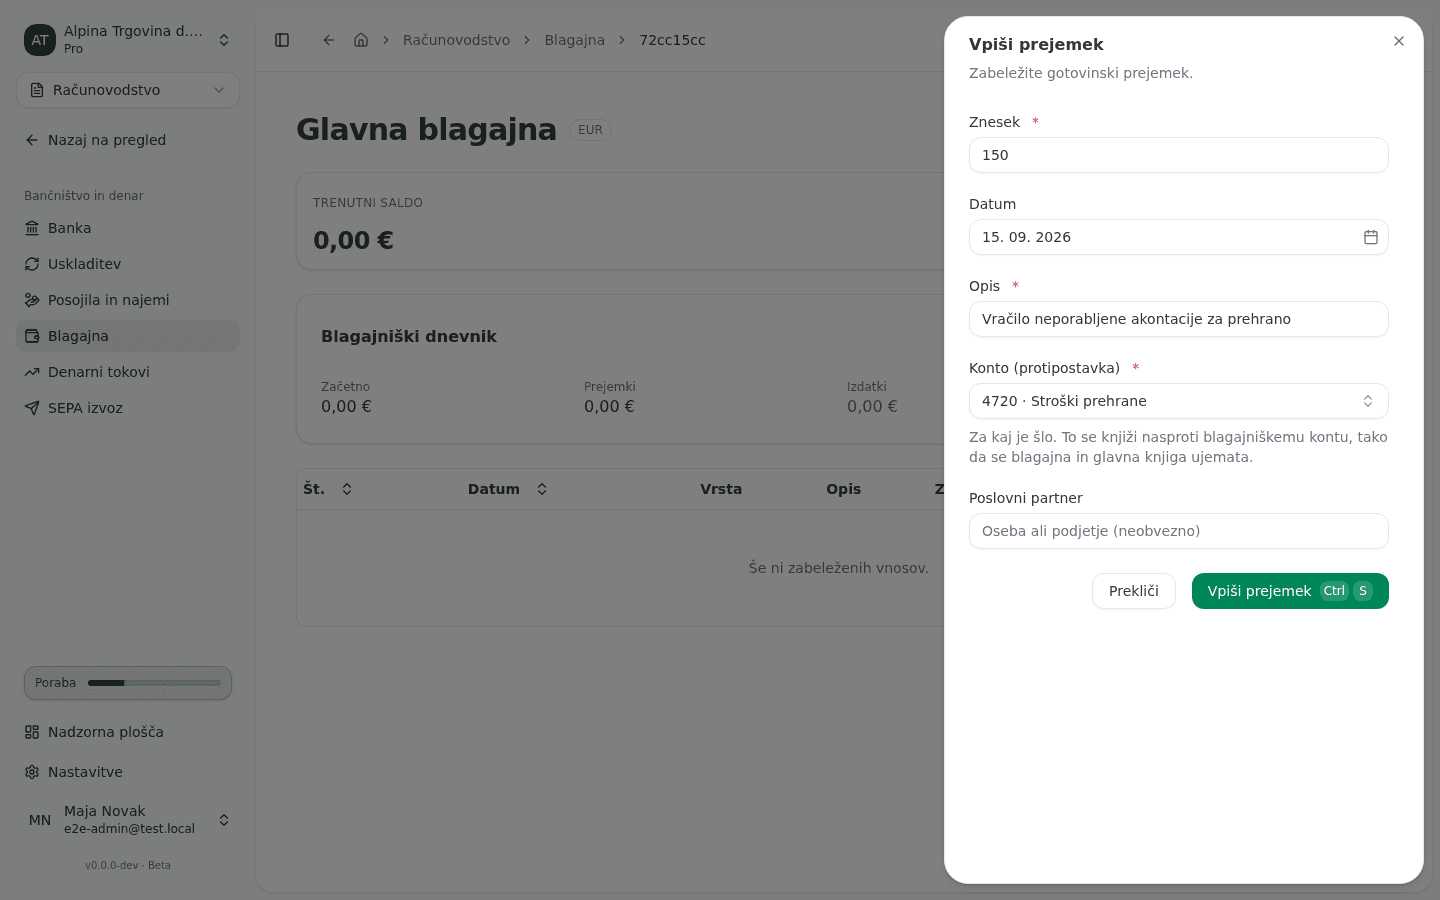
Task: Click the Vrsta column header
Action: point(721,489)
